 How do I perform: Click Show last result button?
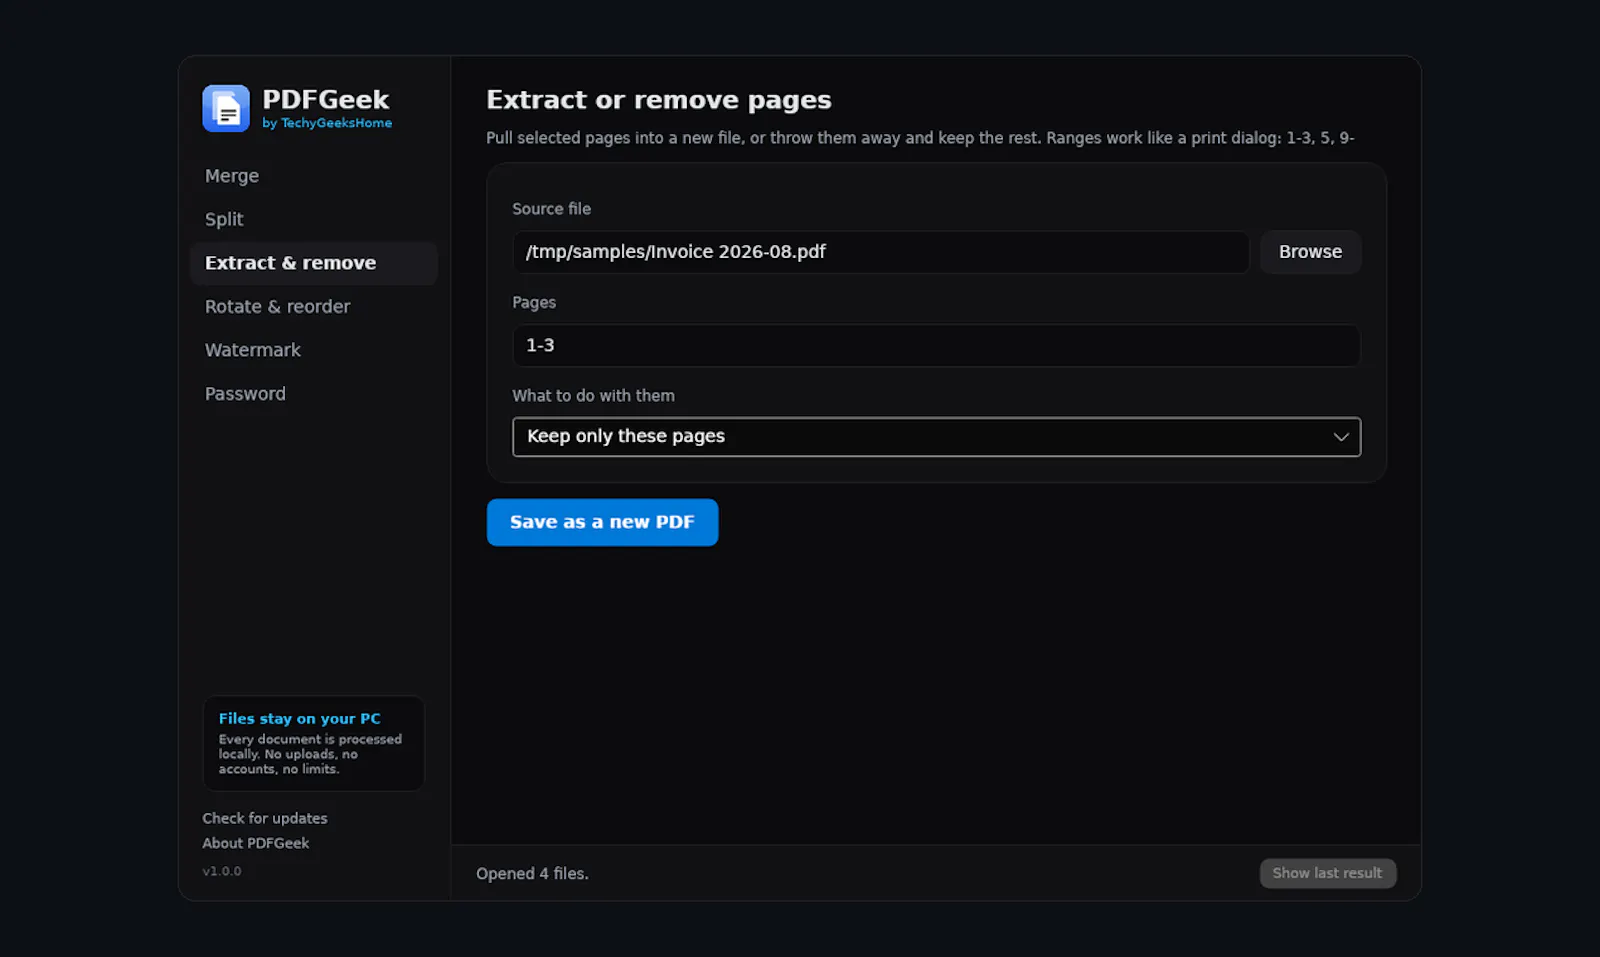coord(1327,873)
